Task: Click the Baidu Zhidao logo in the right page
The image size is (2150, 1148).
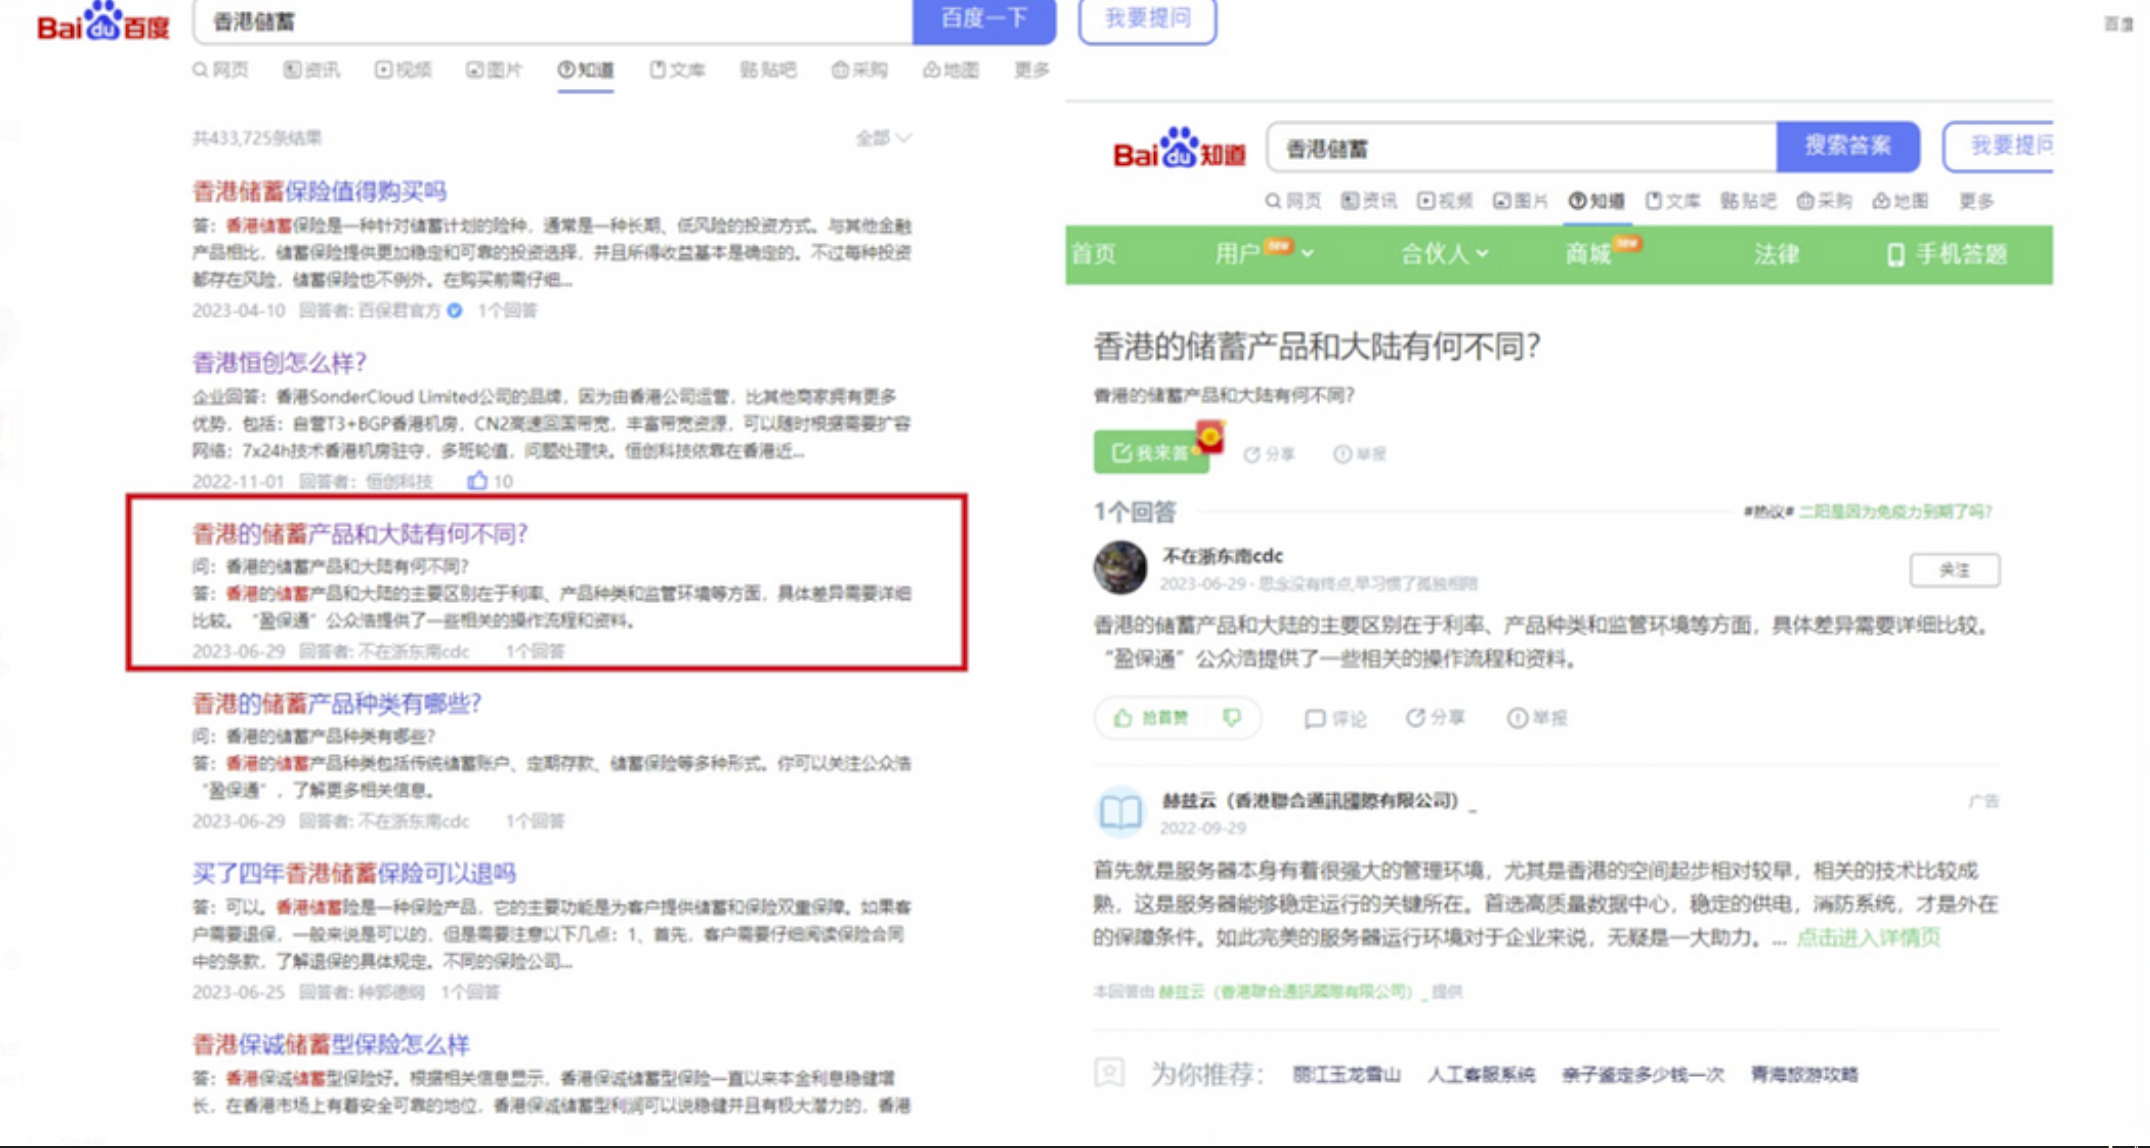Action: tap(1179, 150)
